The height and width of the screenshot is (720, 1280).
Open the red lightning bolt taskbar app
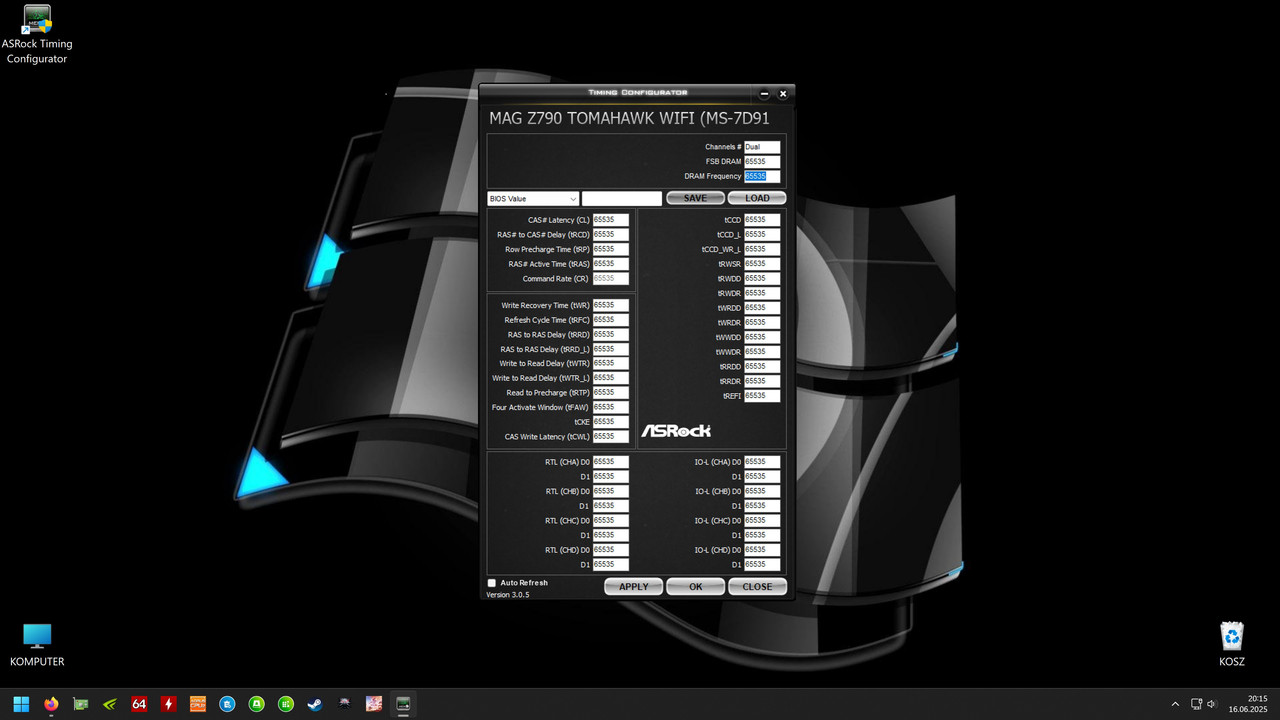coord(168,704)
